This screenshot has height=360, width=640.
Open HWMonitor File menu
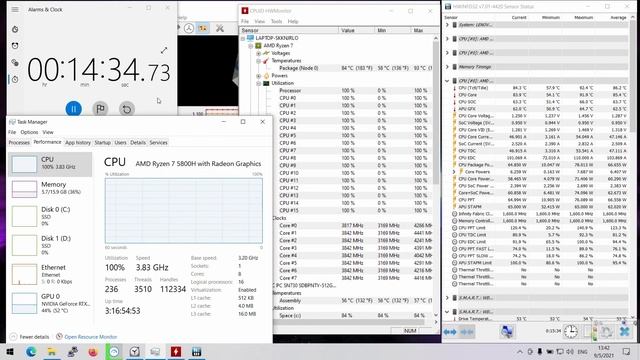[245, 21]
